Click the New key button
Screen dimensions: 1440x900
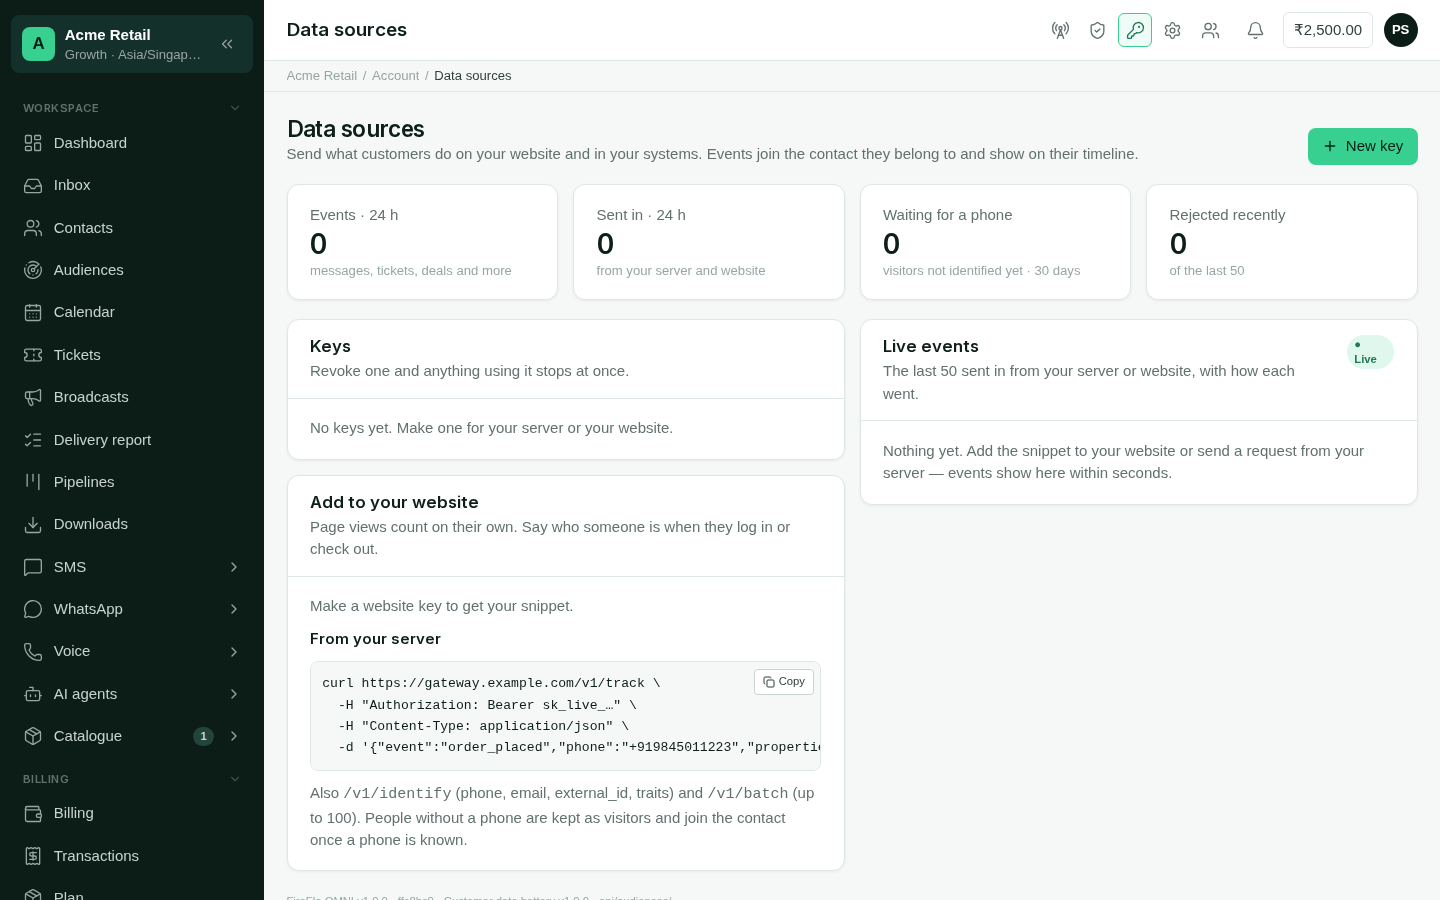coord(1362,146)
